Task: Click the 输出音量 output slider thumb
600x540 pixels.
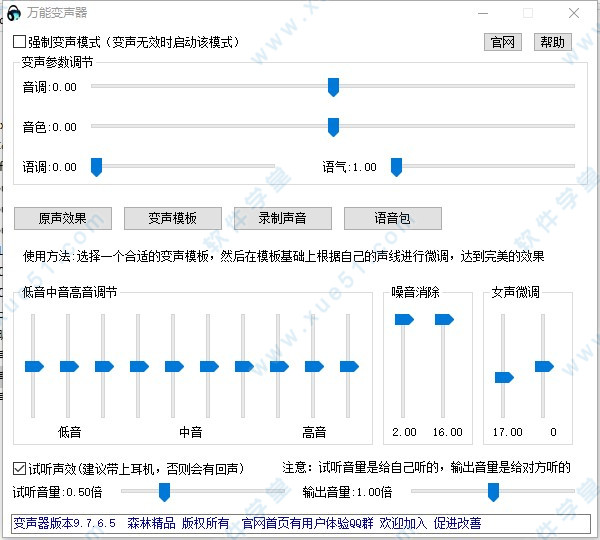Action: click(x=494, y=492)
